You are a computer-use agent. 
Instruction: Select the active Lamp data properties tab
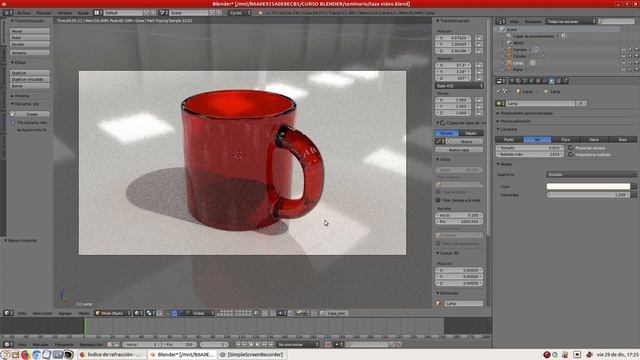click(551, 81)
